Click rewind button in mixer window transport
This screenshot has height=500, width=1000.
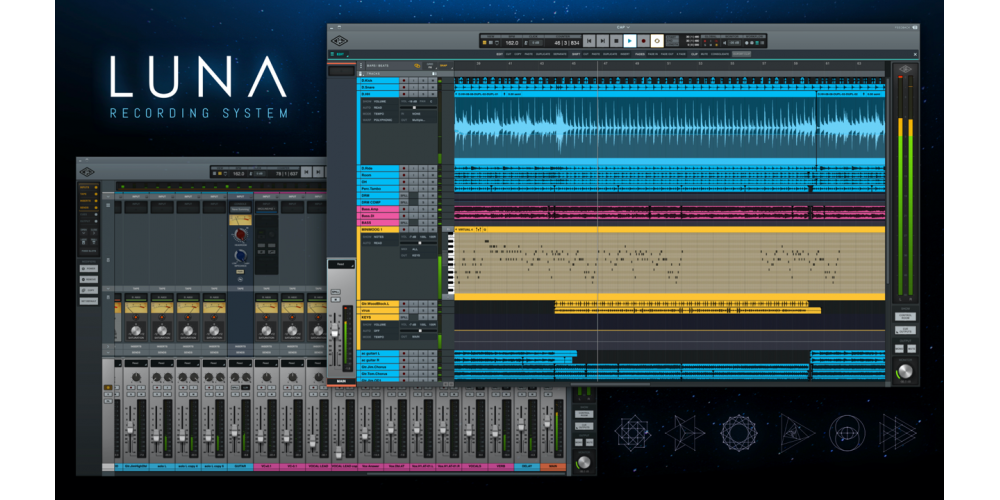[306, 172]
